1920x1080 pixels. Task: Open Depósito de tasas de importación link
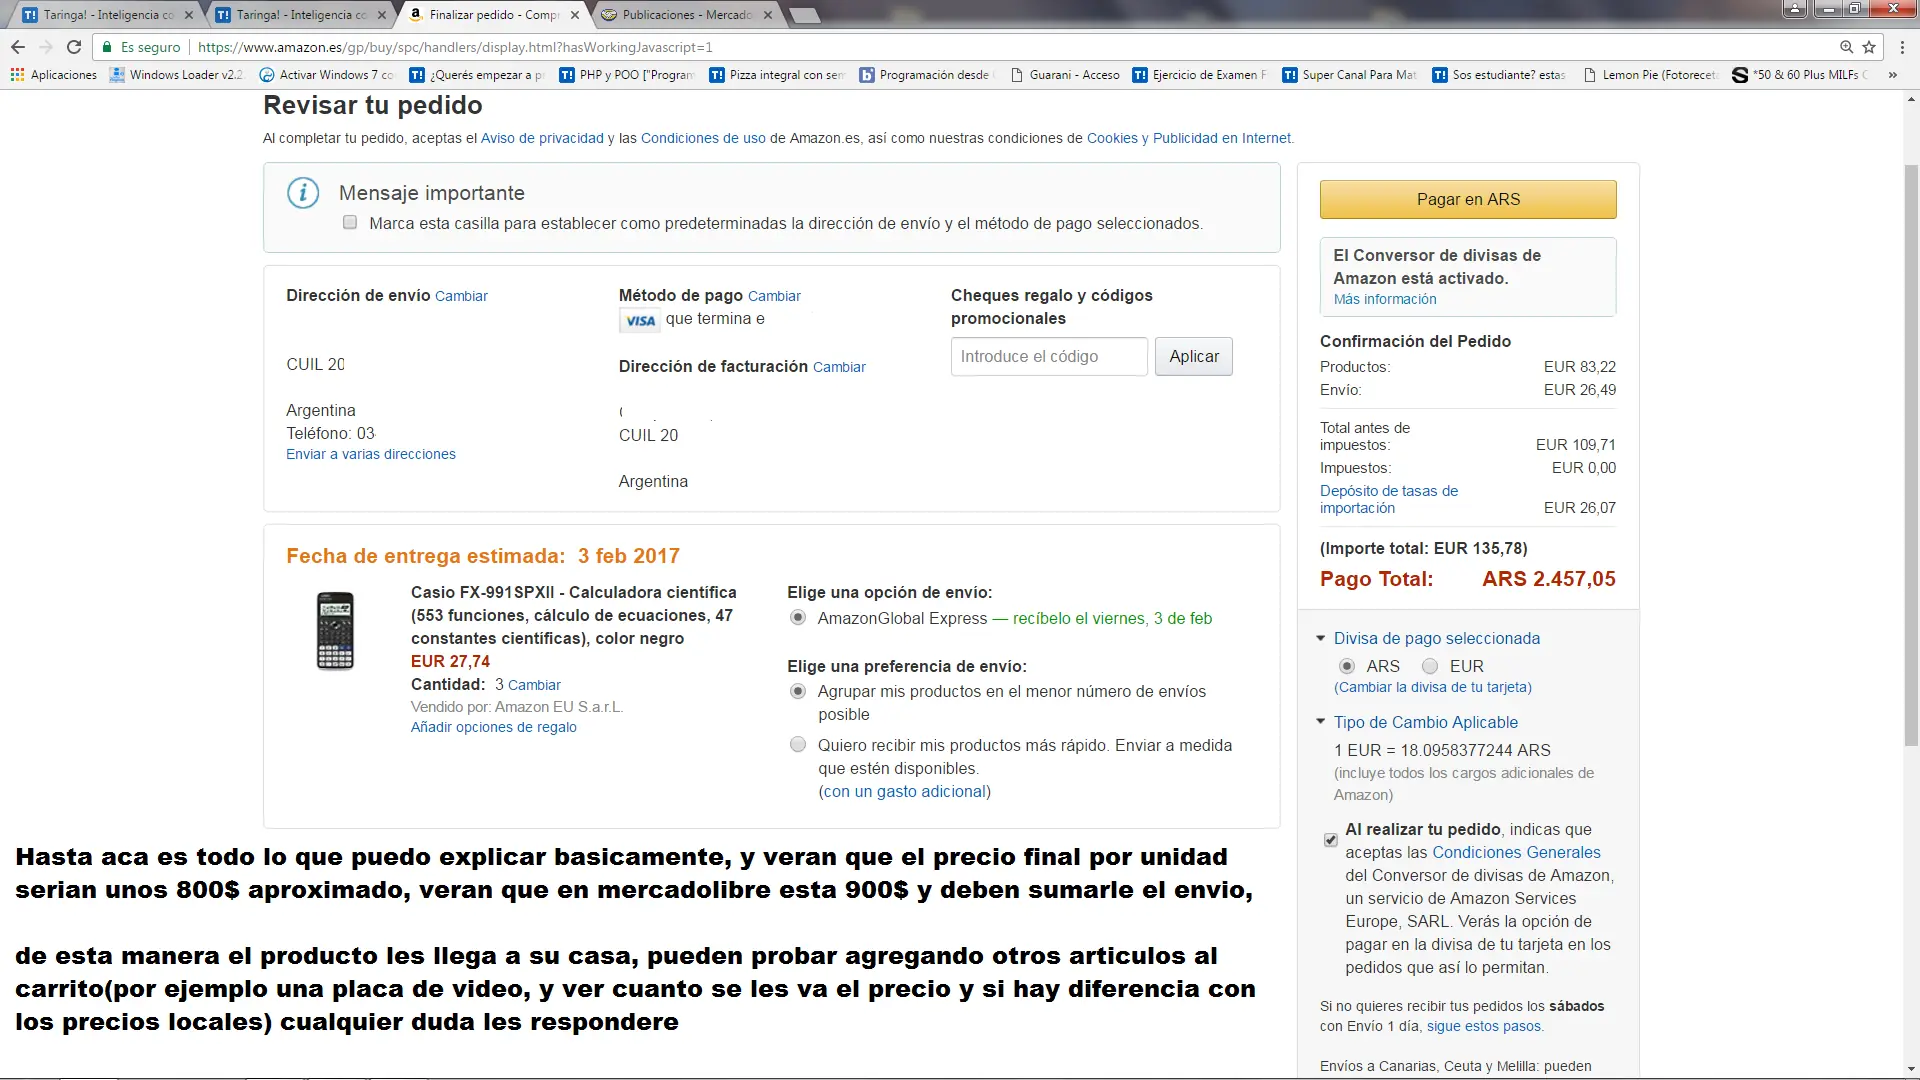(1389, 499)
